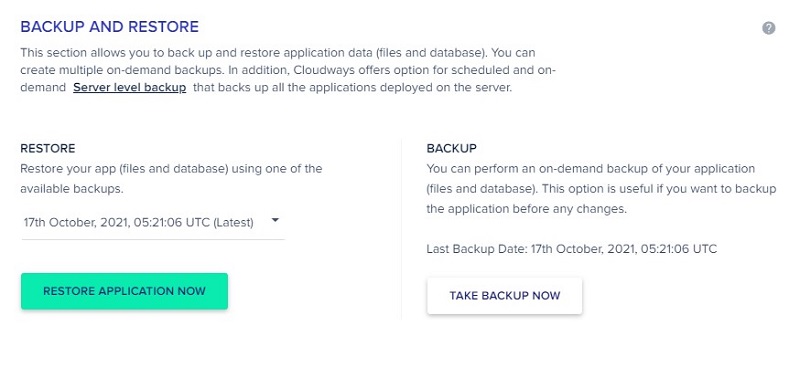Follow the Server level backup link
This screenshot has height=378, width=800.
click(x=130, y=87)
